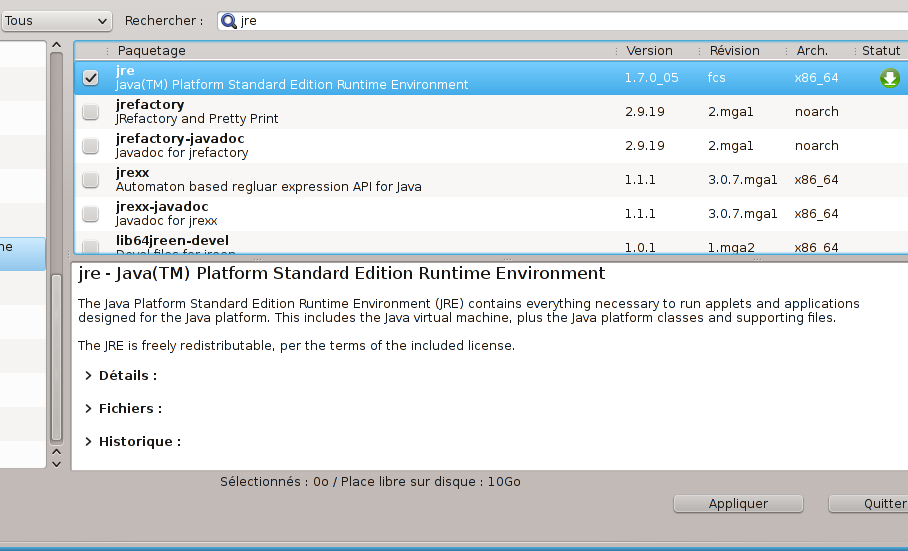Click the down arrow at the scrollbar's bottom

[56, 464]
